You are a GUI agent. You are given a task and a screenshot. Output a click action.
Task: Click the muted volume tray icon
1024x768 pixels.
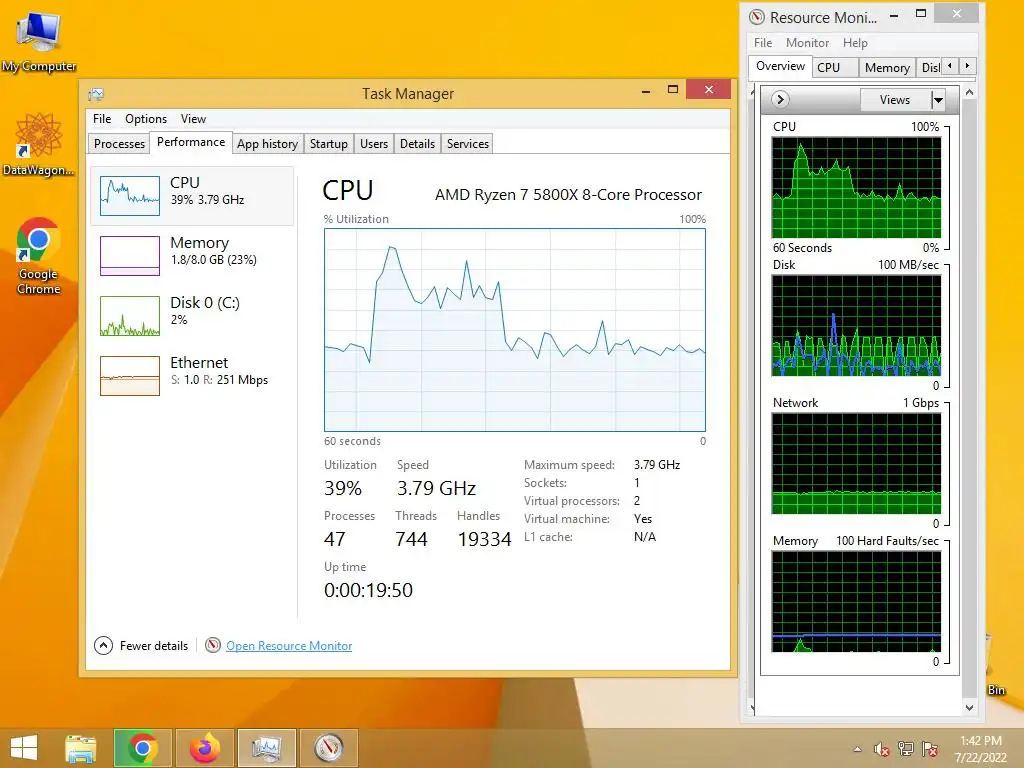pyautogui.click(x=881, y=749)
